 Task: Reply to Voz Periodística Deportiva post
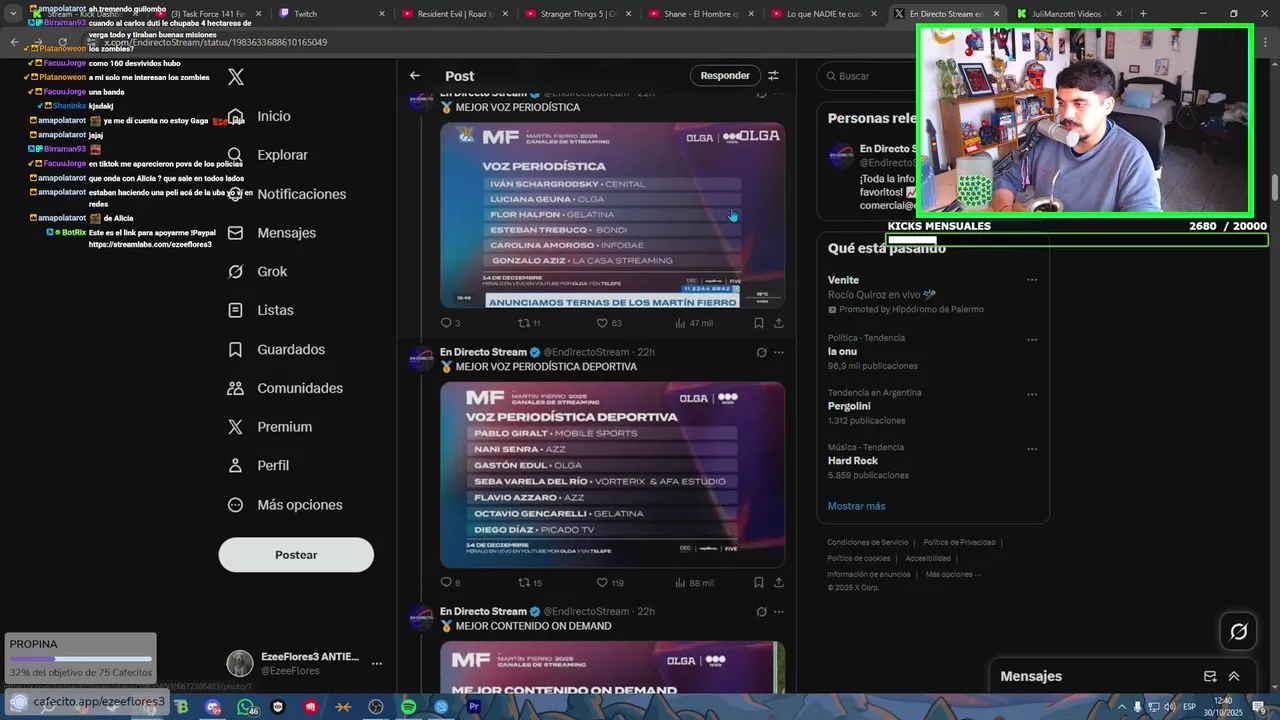click(450, 583)
